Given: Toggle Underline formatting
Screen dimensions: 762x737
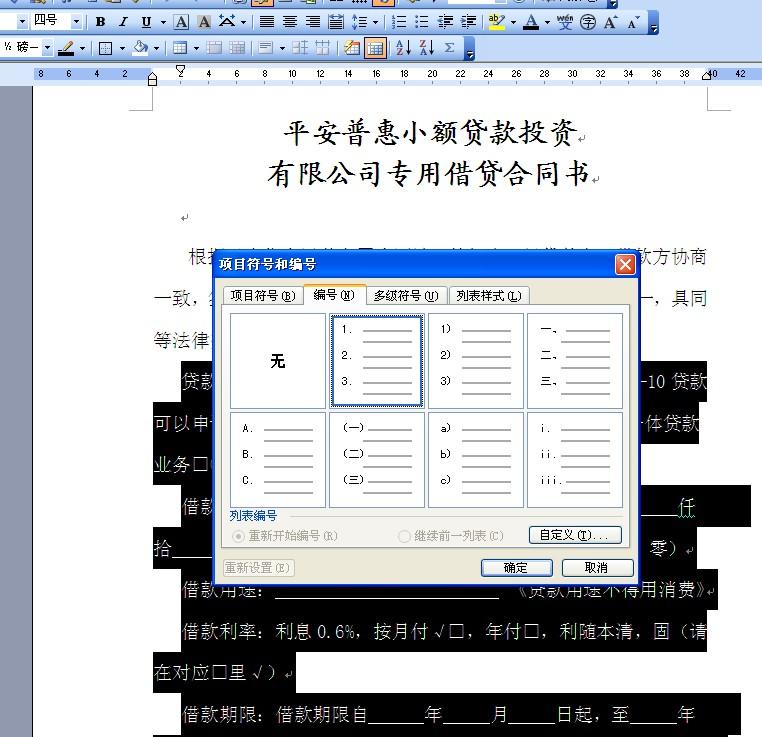Looking at the screenshot, I should (x=146, y=22).
